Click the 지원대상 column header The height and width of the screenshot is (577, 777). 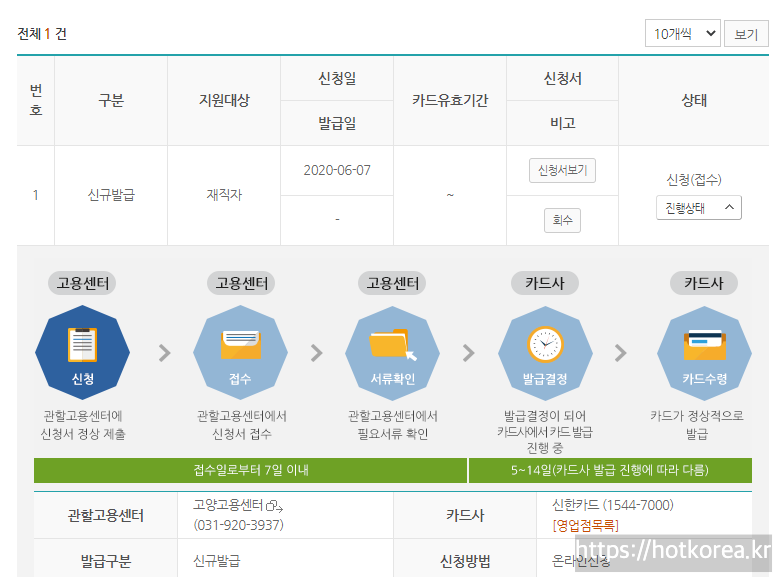coord(224,100)
